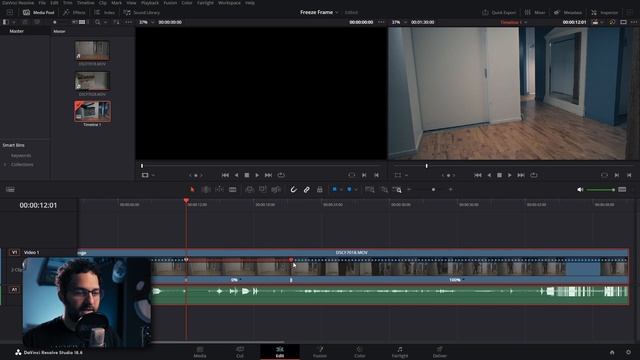Switch to the Cut page
Screen dimensions: 640x360
[x=240, y=352]
